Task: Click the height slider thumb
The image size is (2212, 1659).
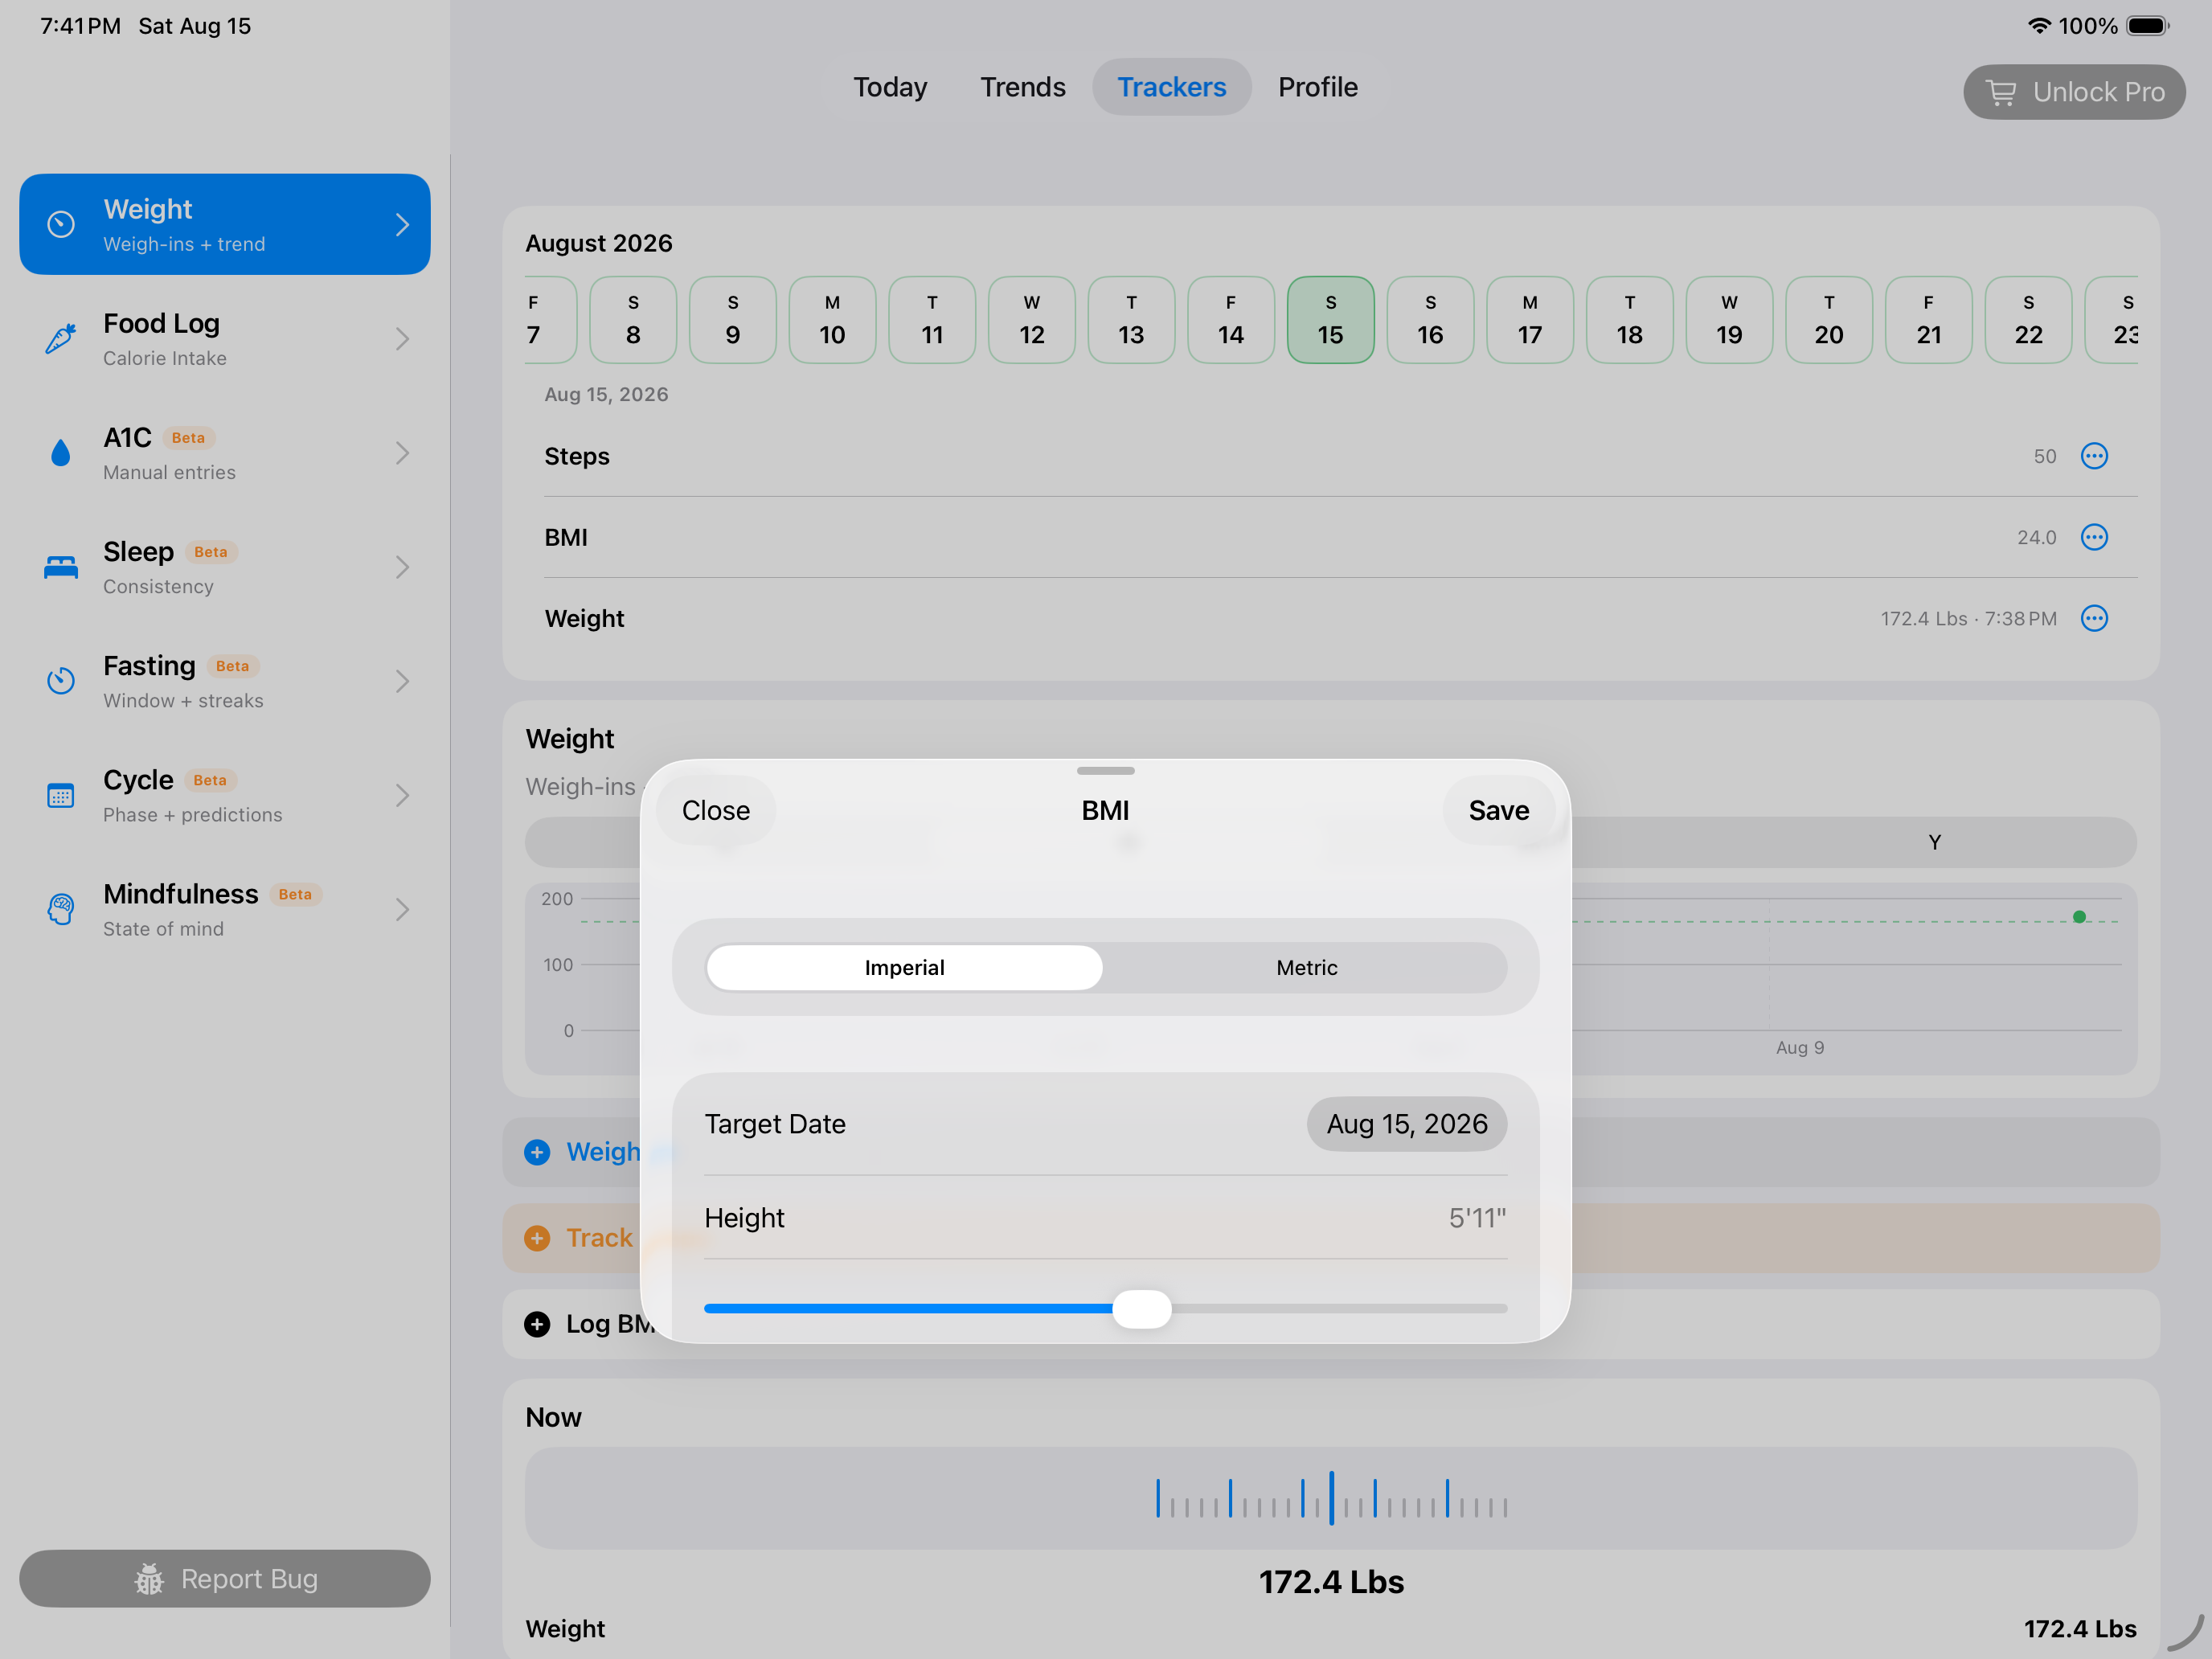Action: click(x=1141, y=1308)
